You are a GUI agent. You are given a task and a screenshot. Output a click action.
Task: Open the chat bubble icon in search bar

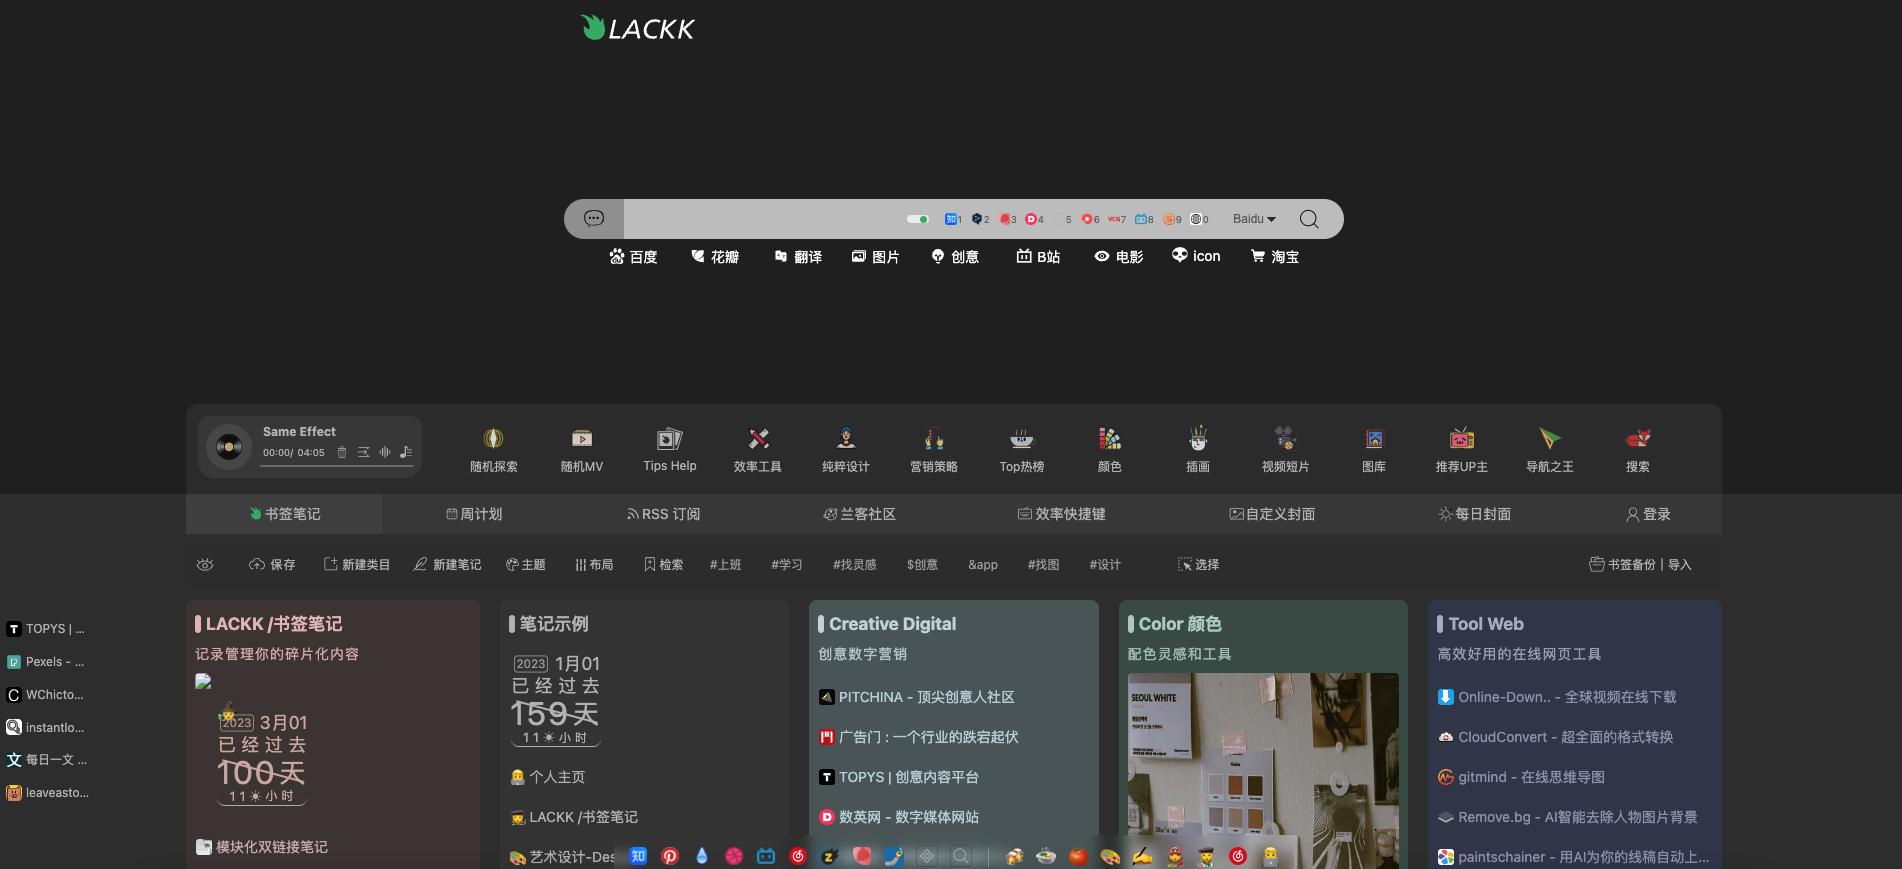pyautogui.click(x=594, y=219)
